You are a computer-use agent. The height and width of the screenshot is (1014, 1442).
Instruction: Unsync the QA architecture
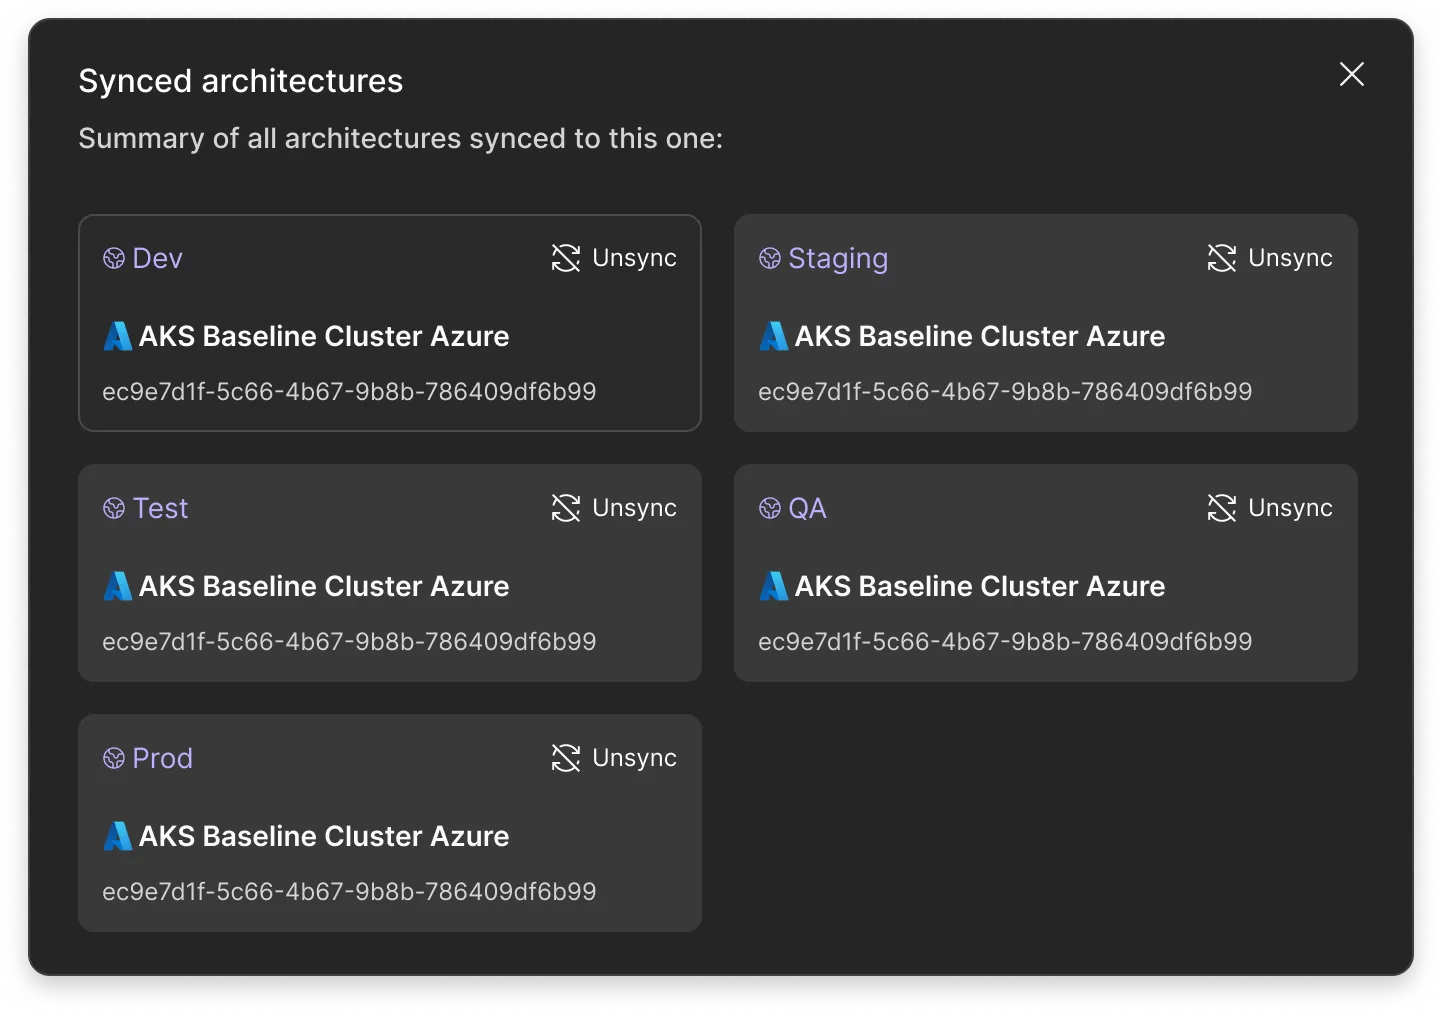pos(1270,508)
